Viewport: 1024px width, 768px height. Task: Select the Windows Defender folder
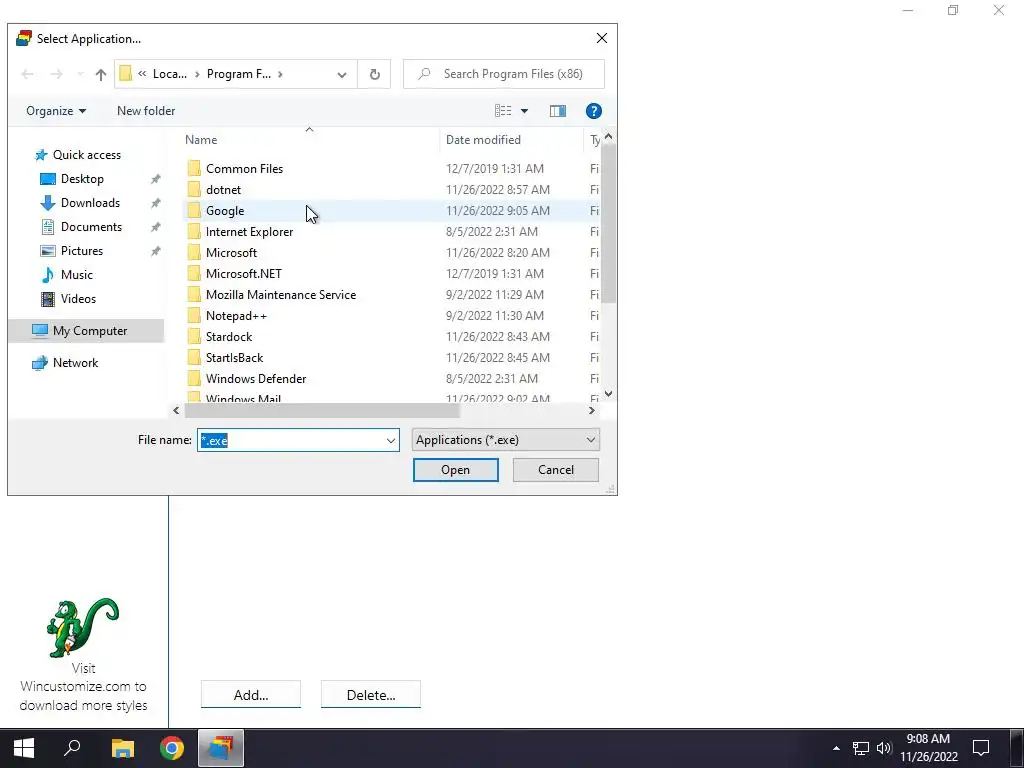[x=255, y=379]
